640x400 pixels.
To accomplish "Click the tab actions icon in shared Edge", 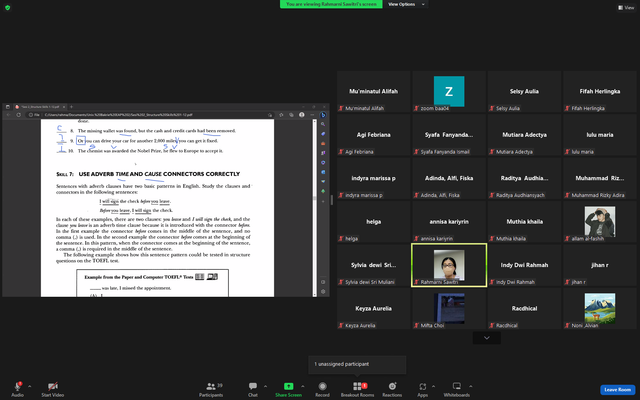I will point(7,107).
